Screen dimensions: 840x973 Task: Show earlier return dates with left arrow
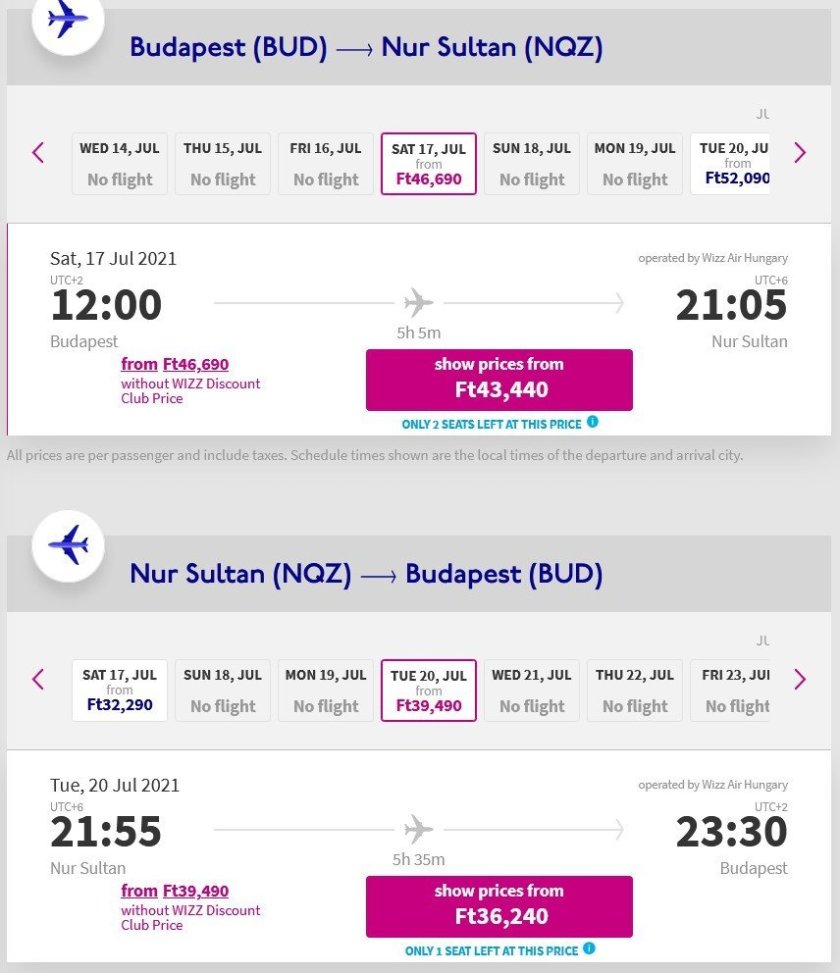38,679
